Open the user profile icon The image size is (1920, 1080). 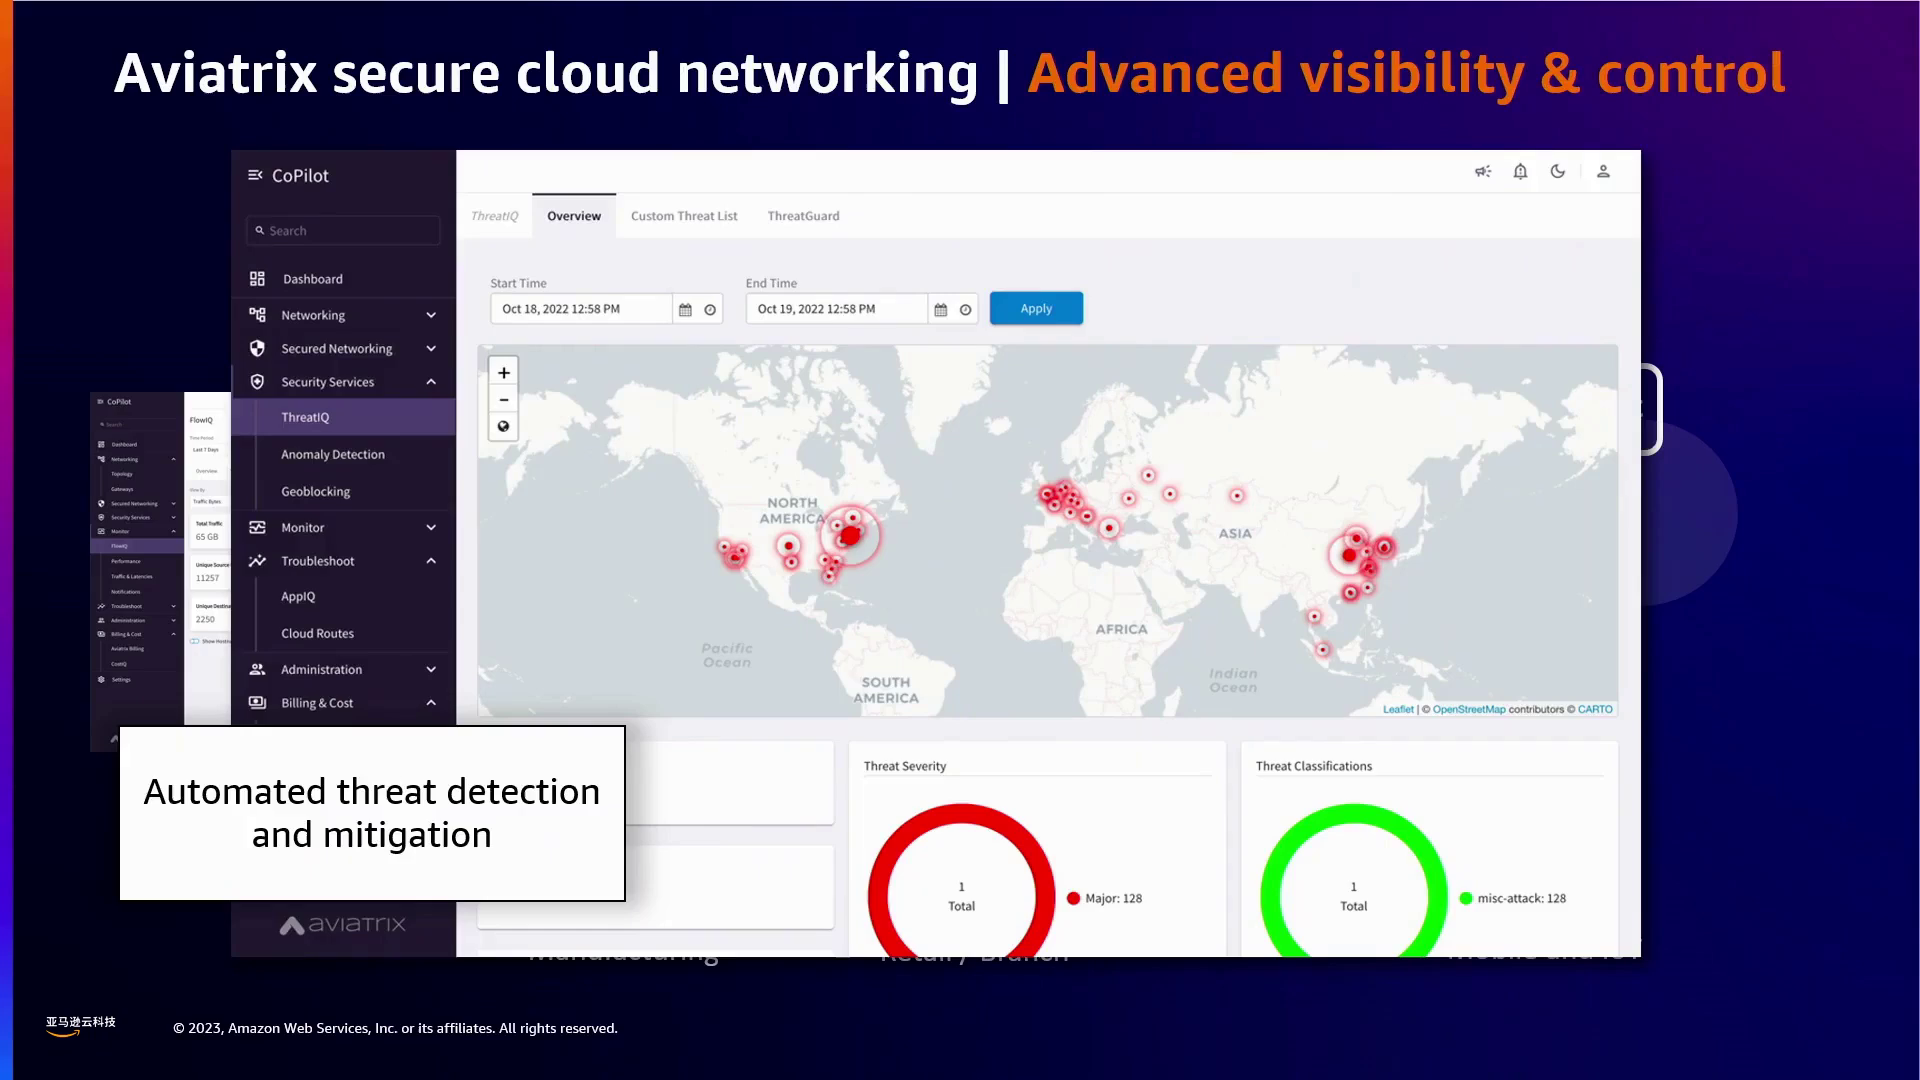click(1603, 172)
